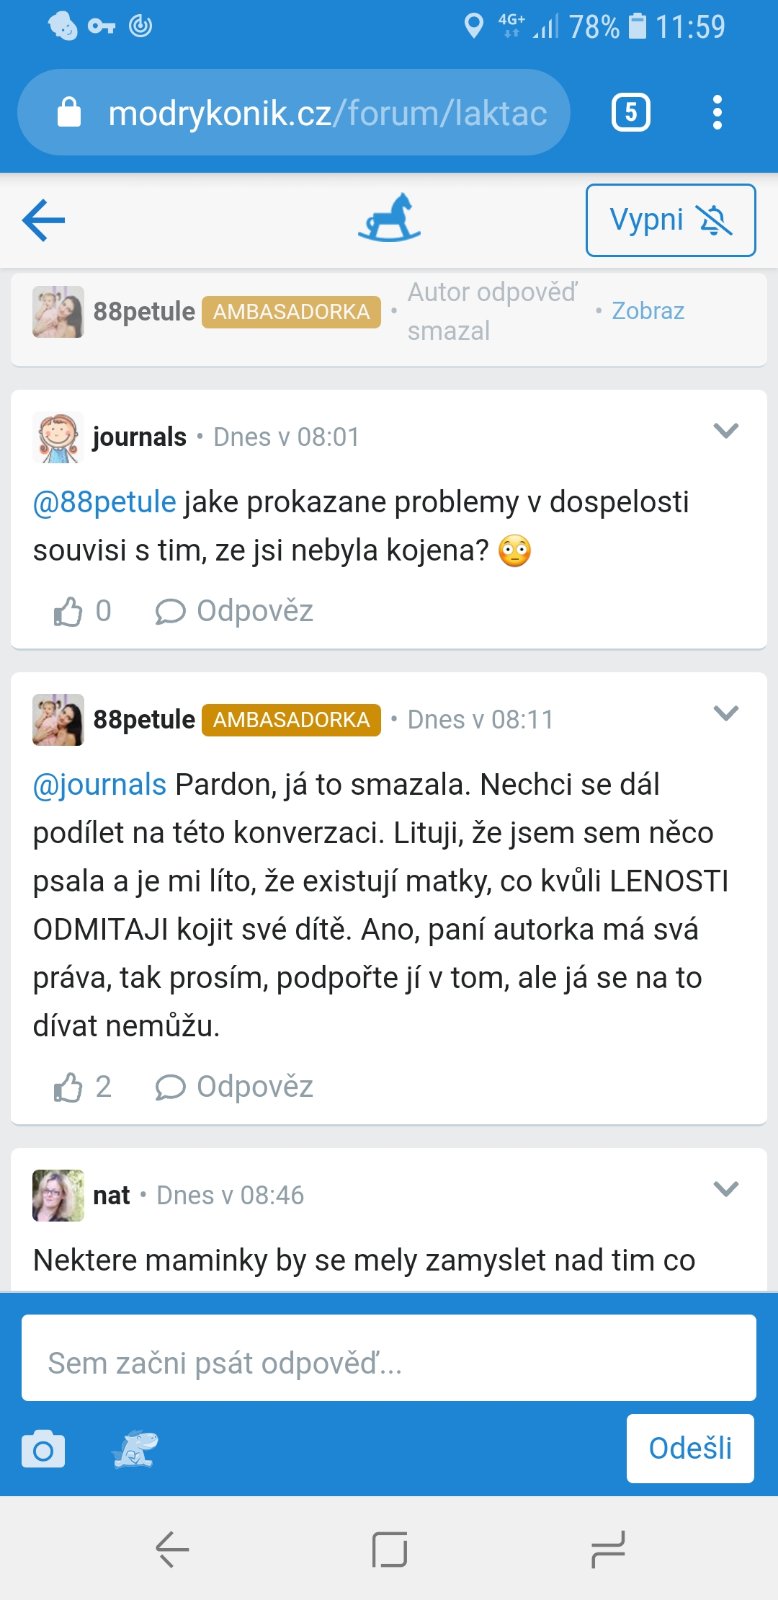Open nat's profile avatar thumbnail
This screenshot has height=1600, width=778.
[58, 1195]
